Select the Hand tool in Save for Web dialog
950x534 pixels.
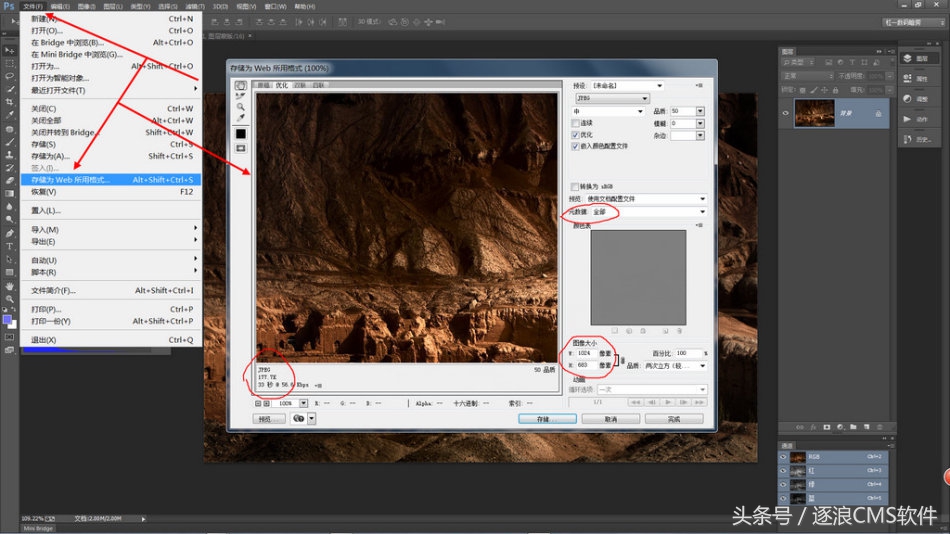click(x=240, y=86)
